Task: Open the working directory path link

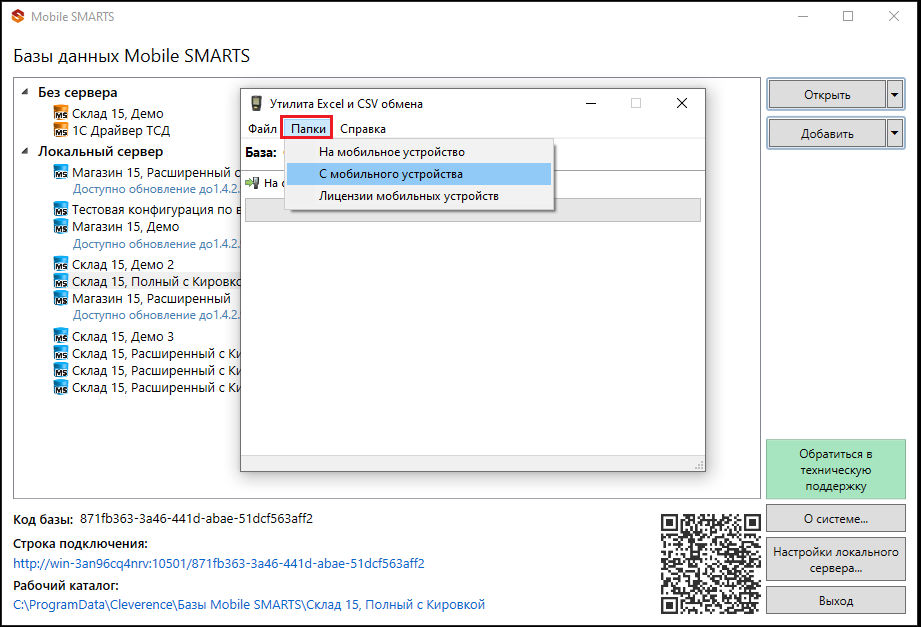Action: pyautogui.click(x=249, y=604)
